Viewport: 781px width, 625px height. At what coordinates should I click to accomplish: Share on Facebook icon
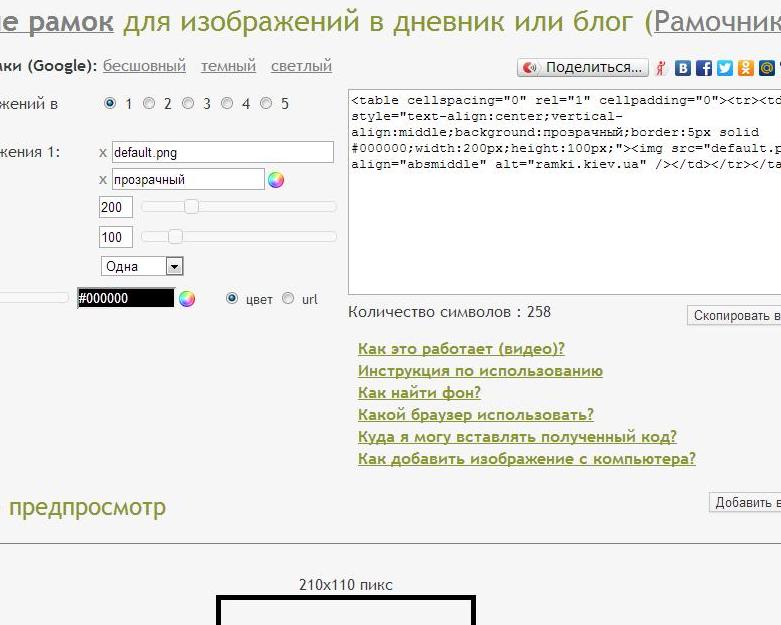click(703, 68)
